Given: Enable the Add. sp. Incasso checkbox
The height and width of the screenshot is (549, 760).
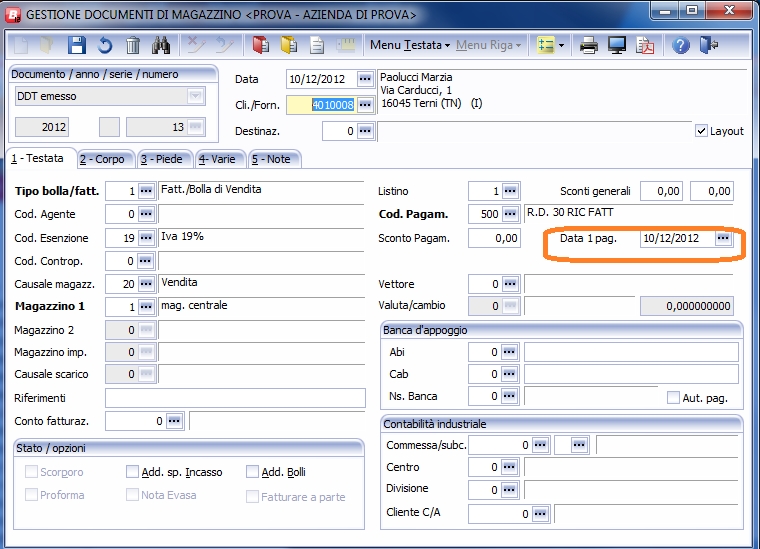Looking at the screenshot, I should click(133, 472).
